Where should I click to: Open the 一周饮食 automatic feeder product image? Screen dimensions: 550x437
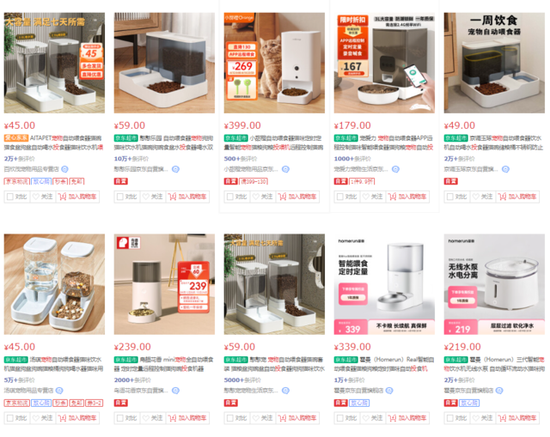494,63
